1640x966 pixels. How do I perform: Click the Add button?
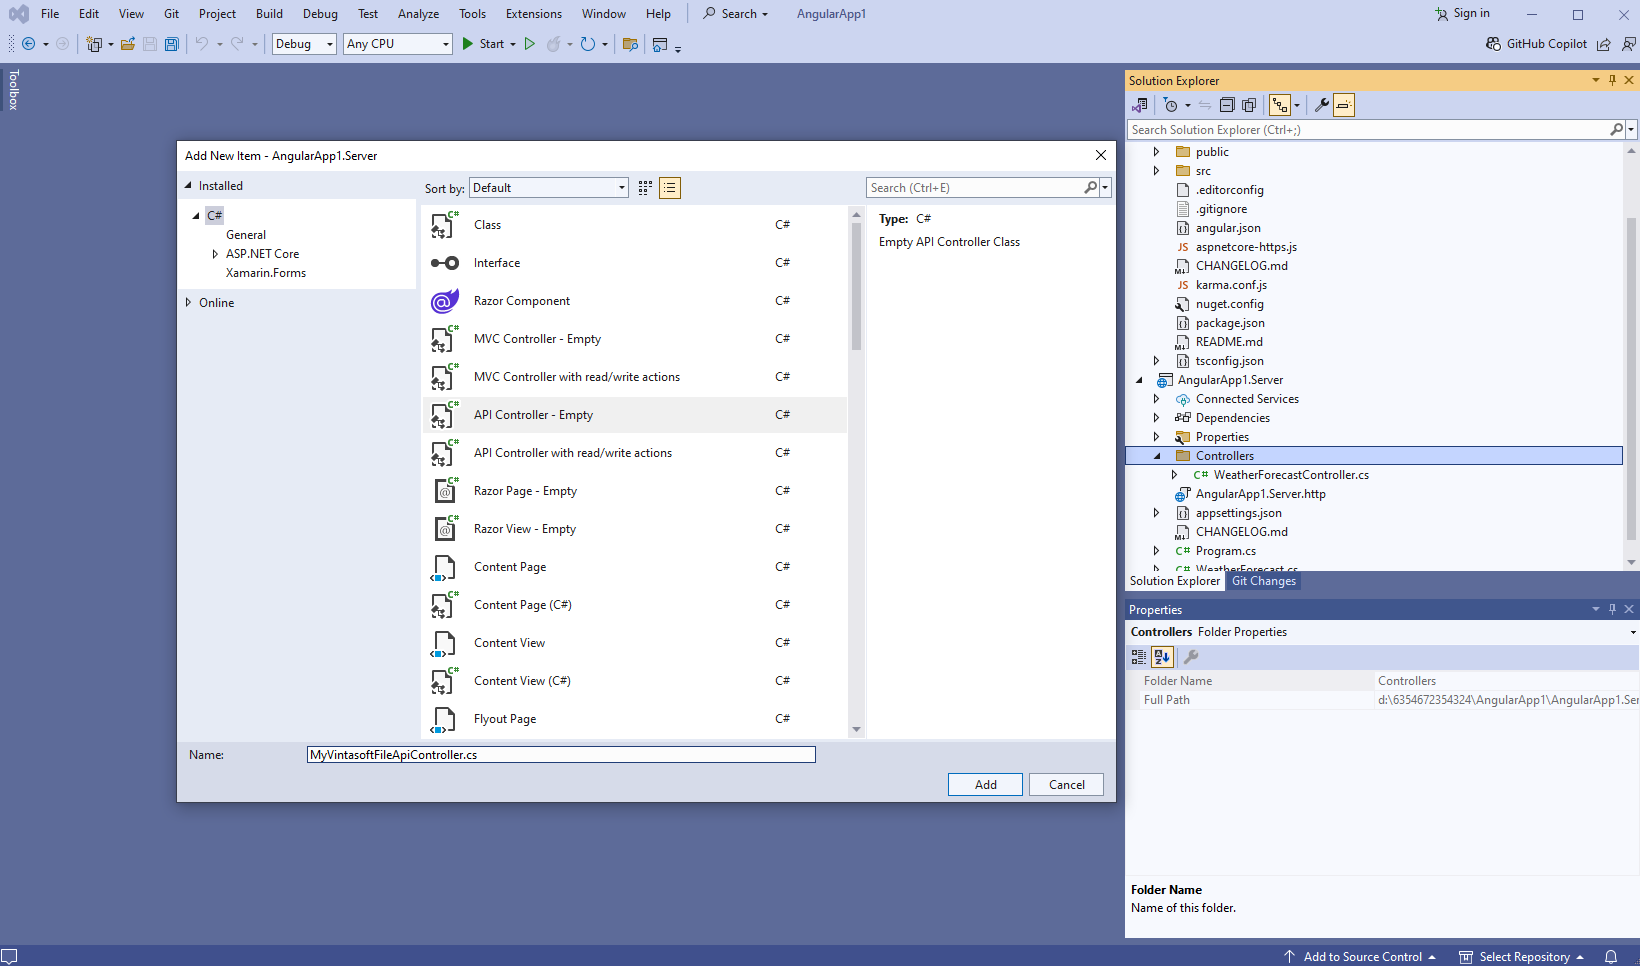pos(985,785)
